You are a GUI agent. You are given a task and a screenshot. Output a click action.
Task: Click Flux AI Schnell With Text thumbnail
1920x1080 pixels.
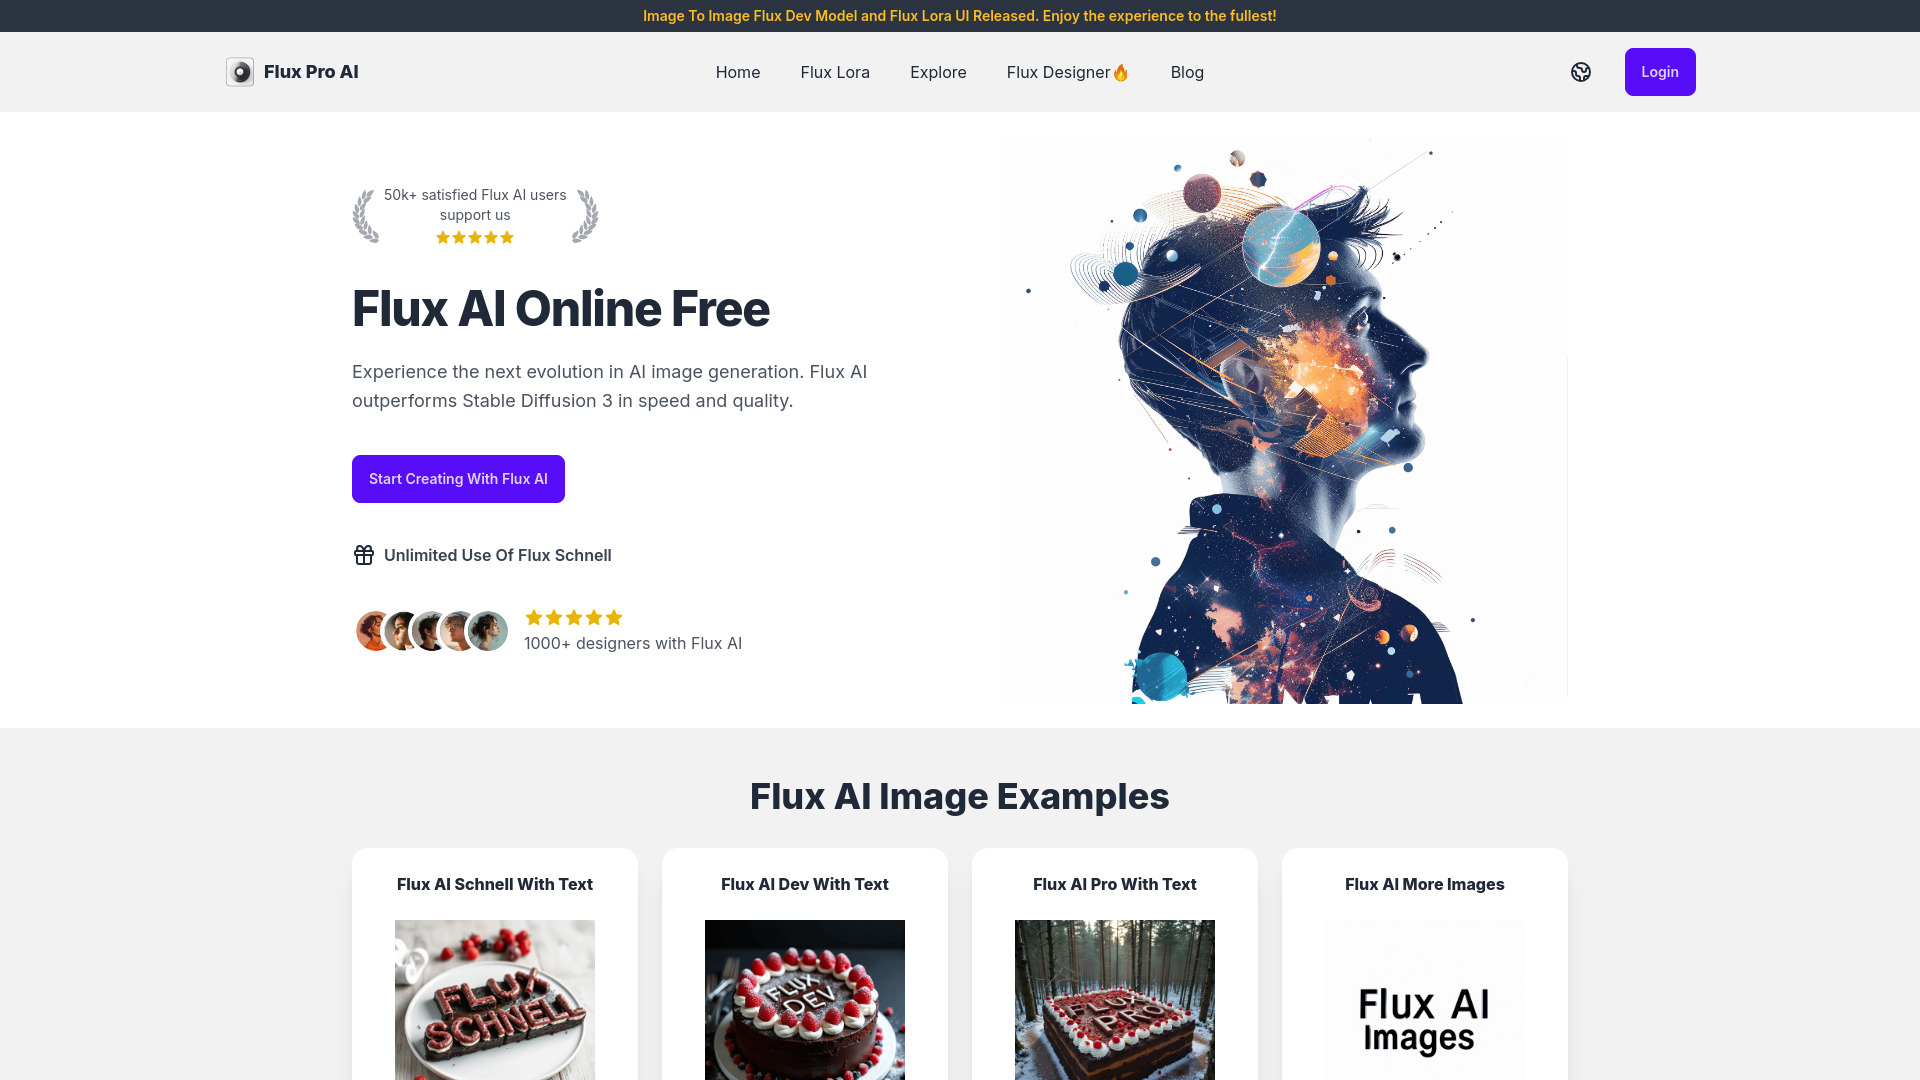click(x=495, y=998)
